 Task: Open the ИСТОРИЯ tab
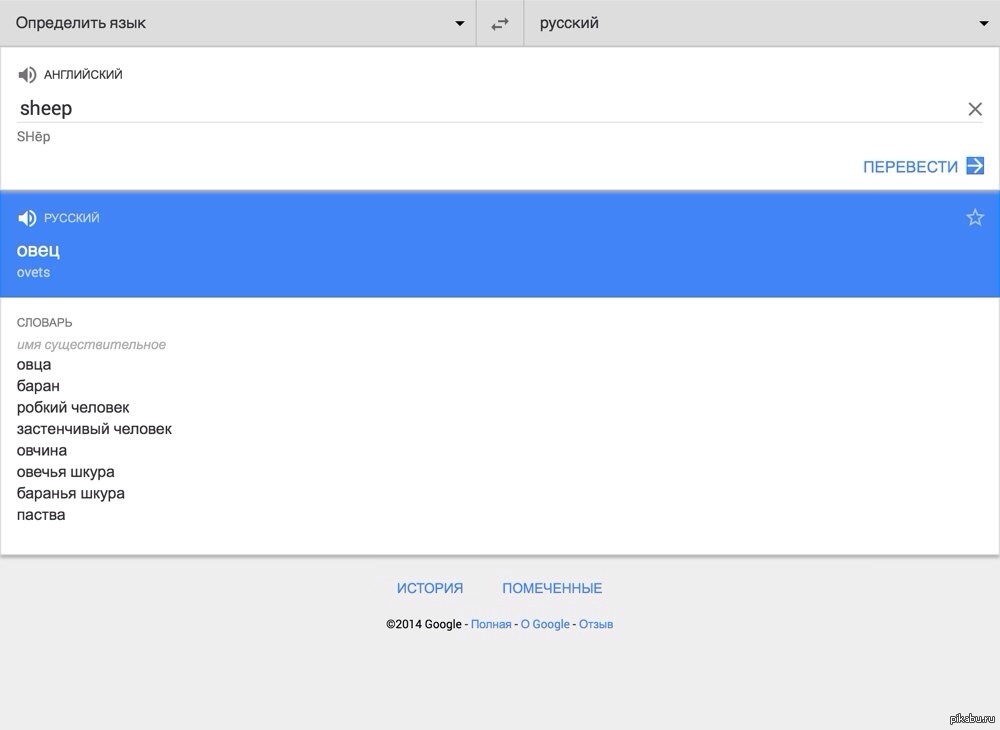(x=430, y=588)
